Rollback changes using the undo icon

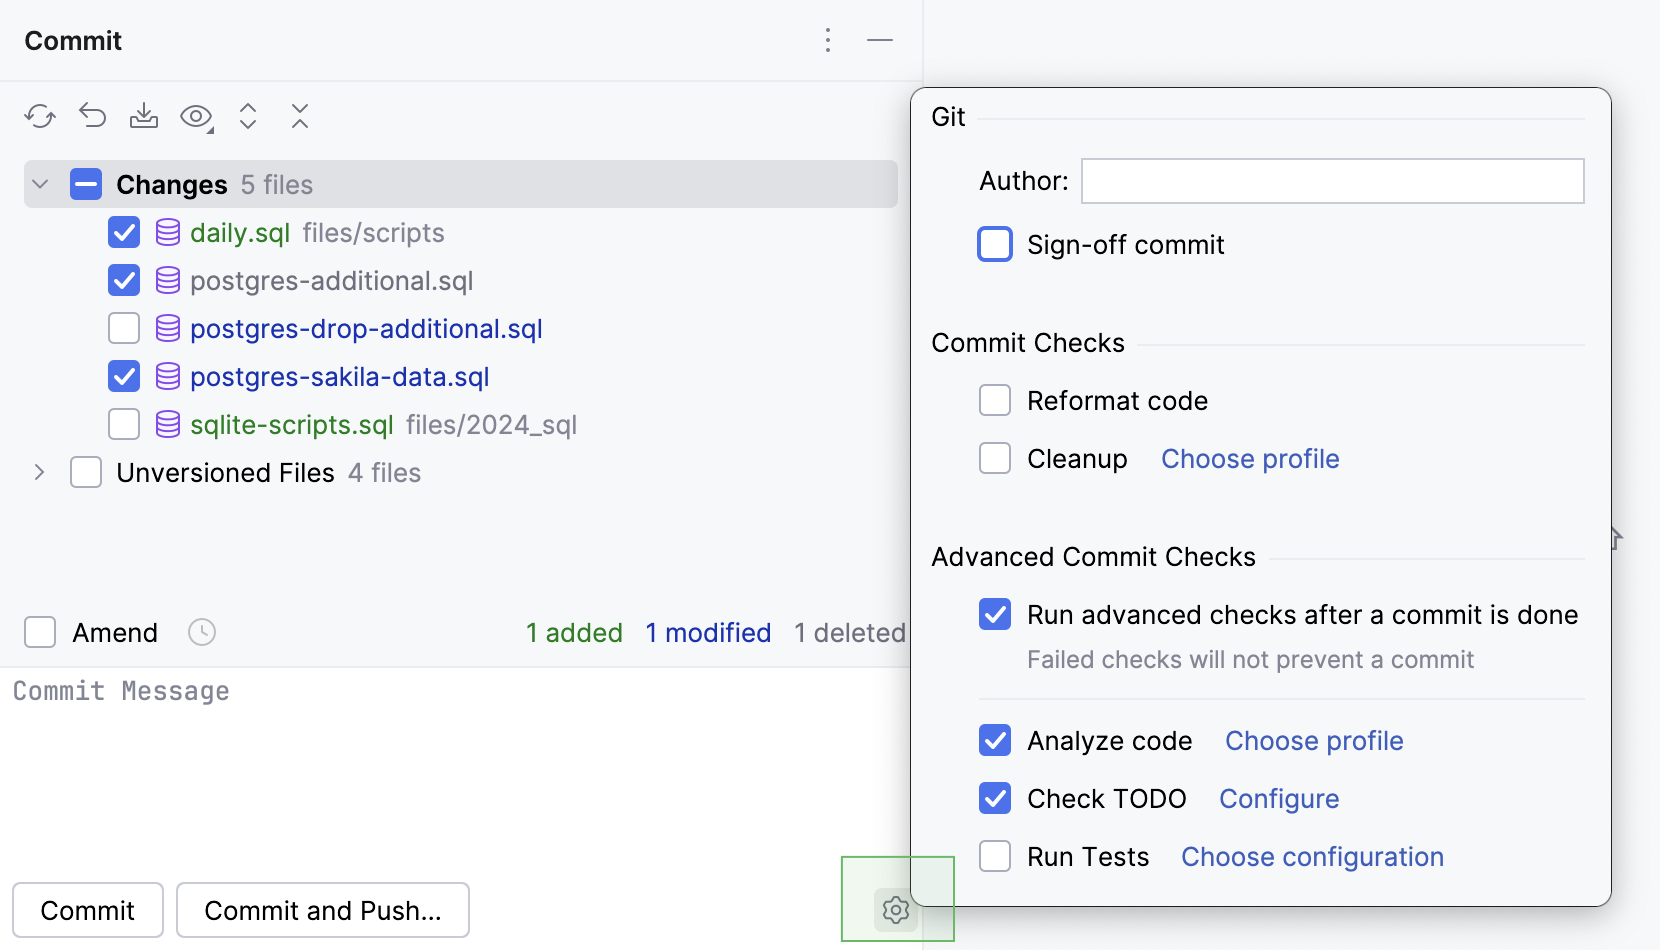point(92,116)
